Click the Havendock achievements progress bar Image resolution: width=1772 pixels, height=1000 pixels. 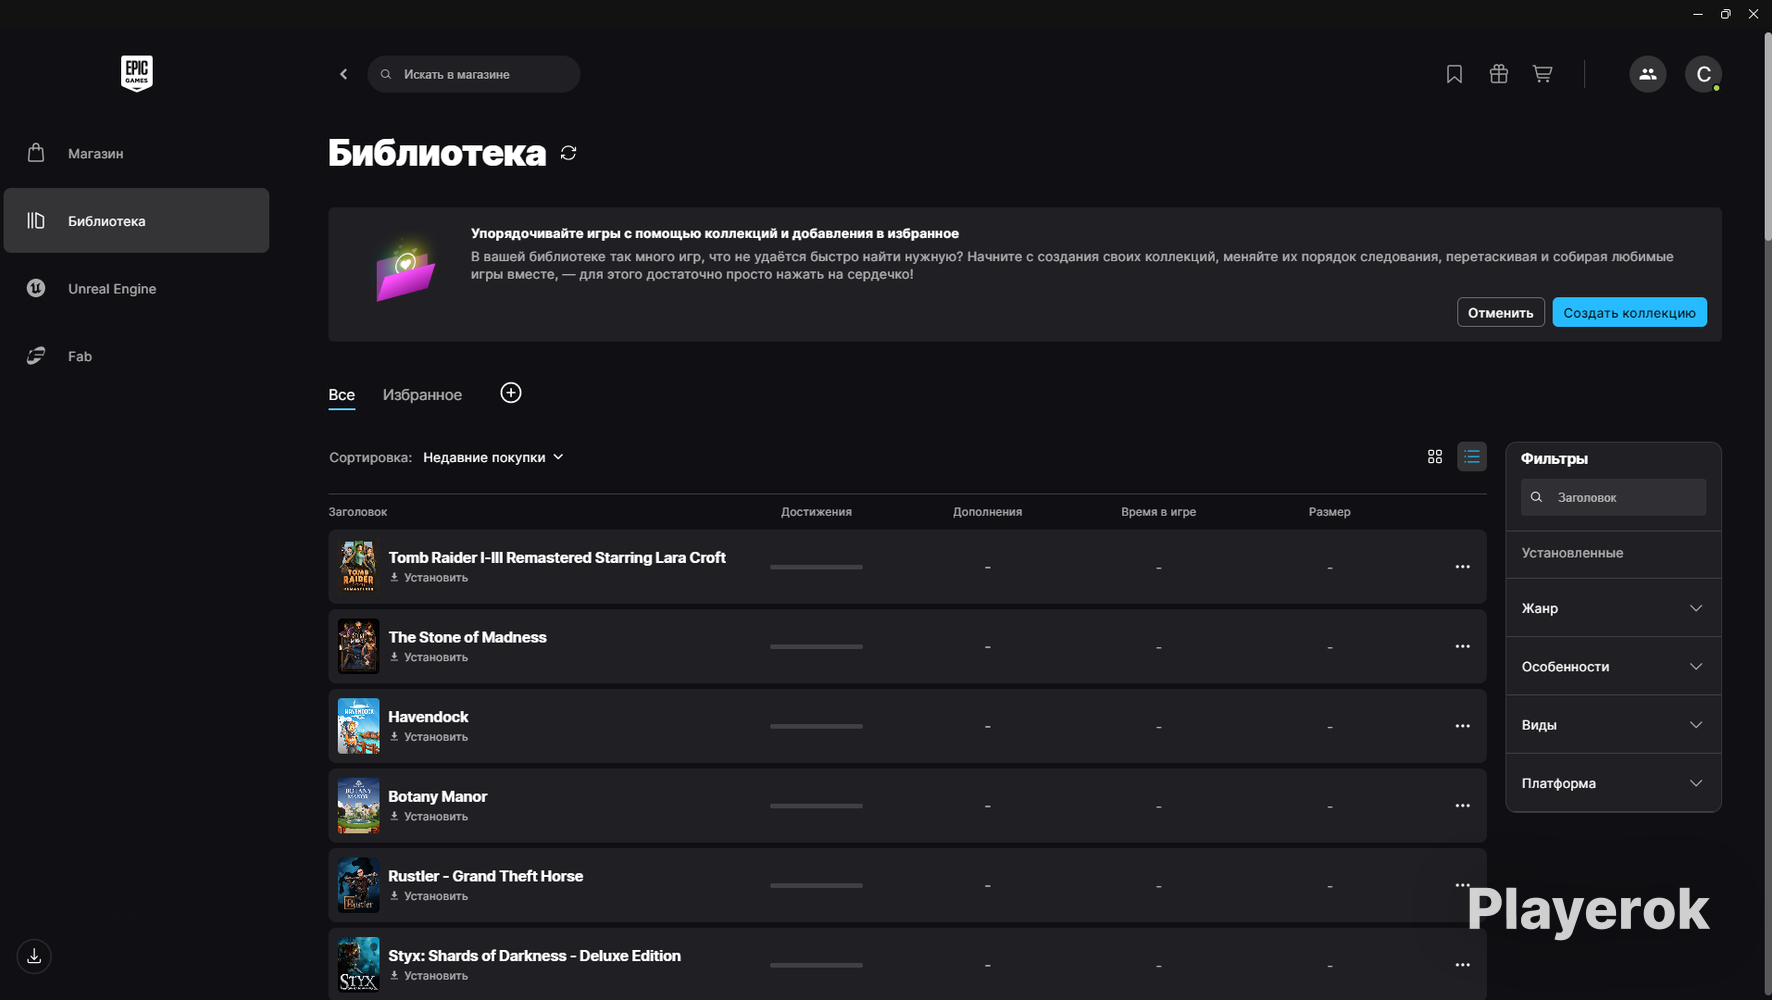(x=816, y=726)
